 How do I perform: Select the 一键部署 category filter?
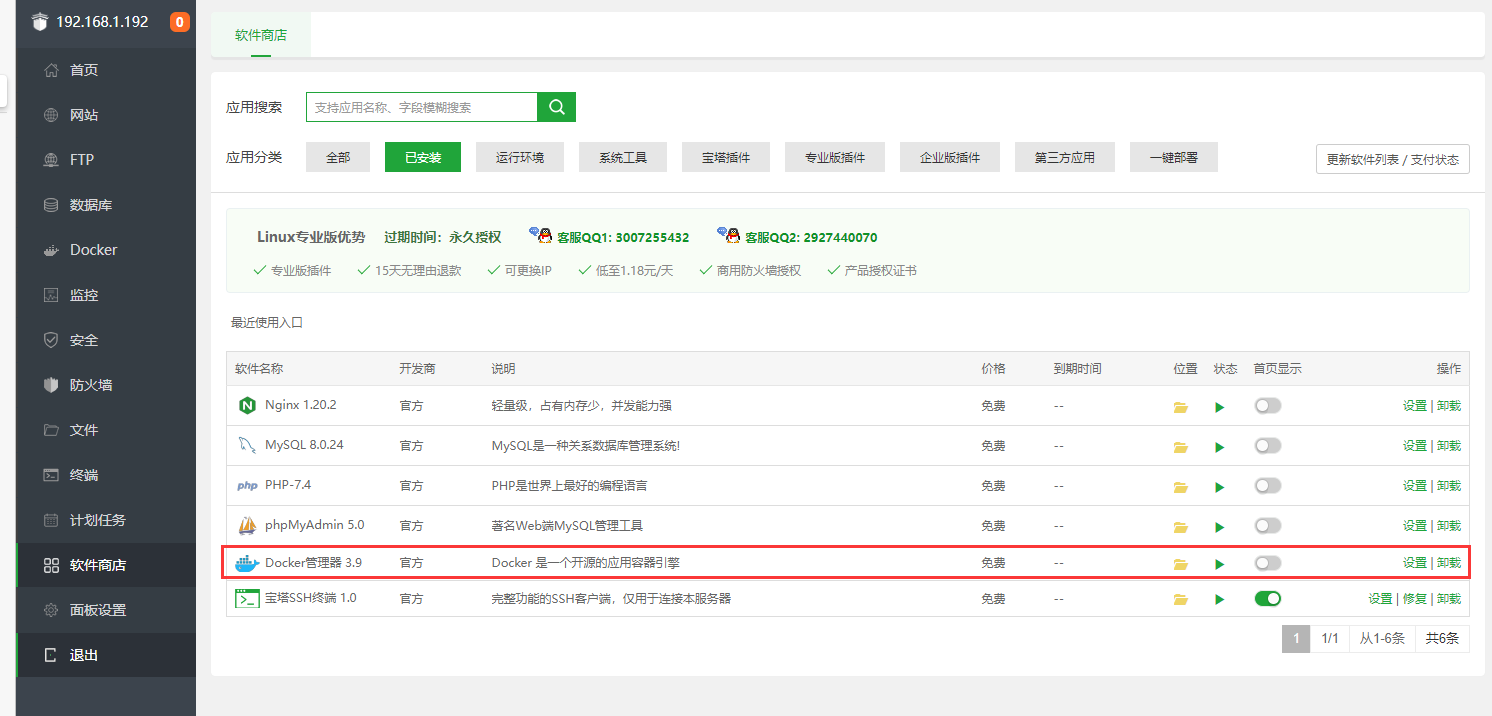1174,157
